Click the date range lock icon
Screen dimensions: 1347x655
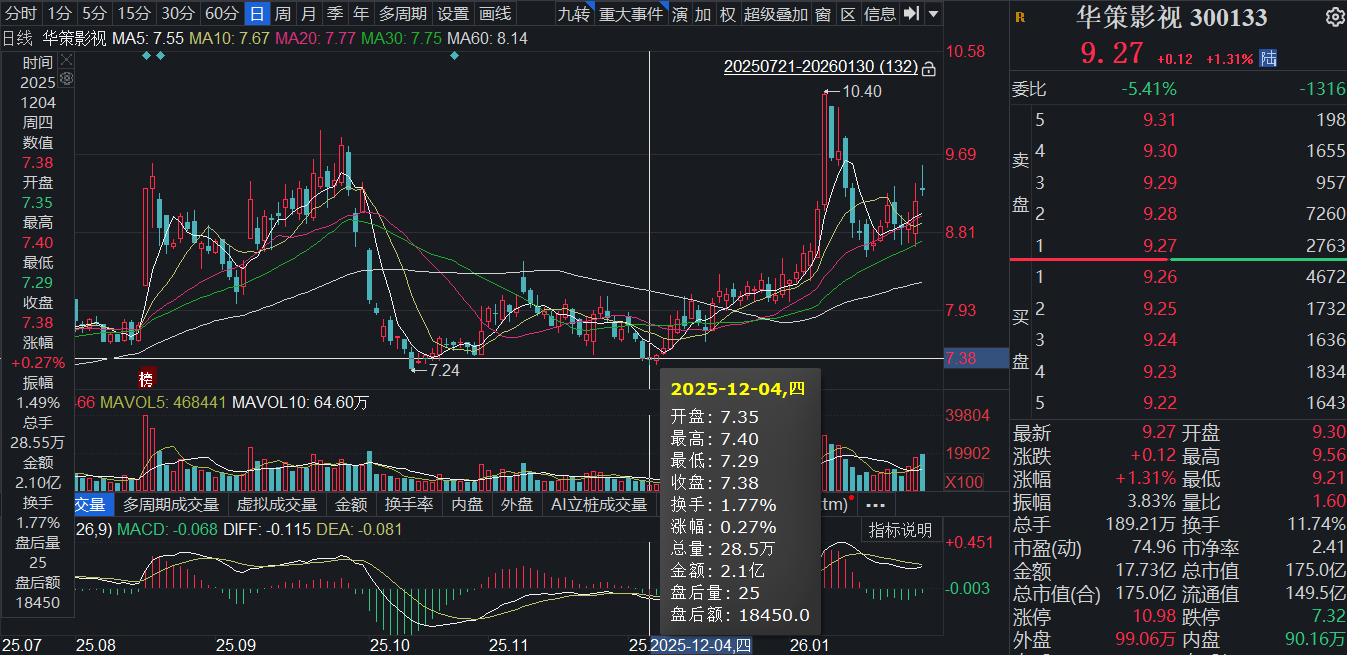pyautogui.click(x=928, y=68)
